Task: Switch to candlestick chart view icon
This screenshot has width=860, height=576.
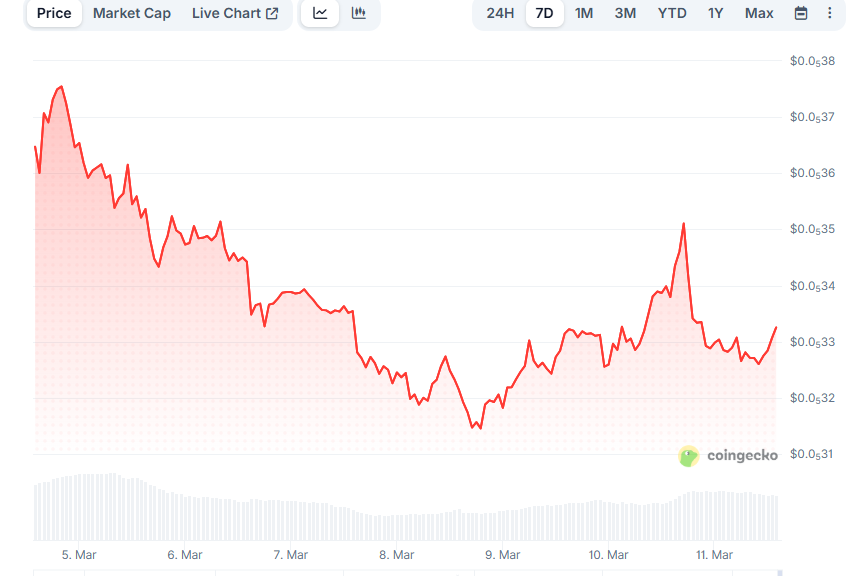Action: click(x=357, y=13)
